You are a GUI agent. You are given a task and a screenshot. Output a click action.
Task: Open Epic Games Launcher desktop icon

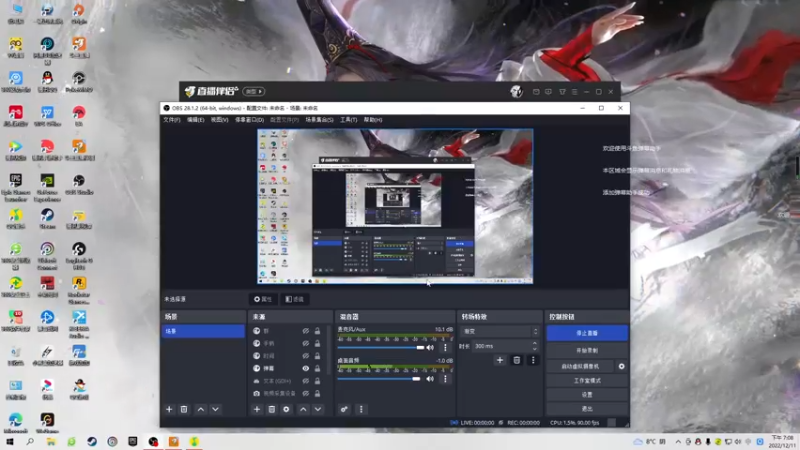click(x=16, y=187)
